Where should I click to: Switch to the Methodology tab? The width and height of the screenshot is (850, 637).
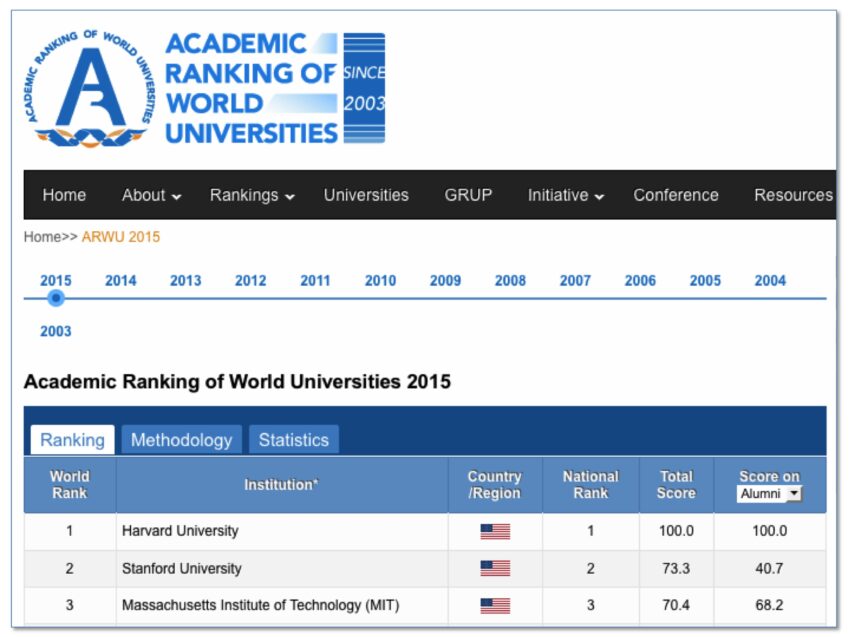tap(182, 440)
